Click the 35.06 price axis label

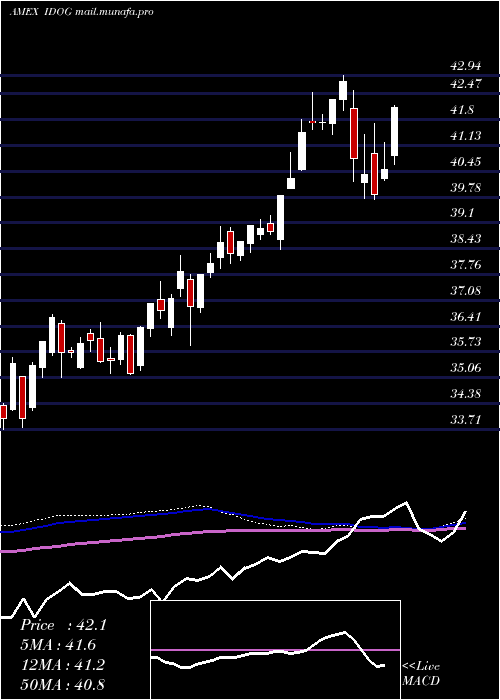click(466, 368)
